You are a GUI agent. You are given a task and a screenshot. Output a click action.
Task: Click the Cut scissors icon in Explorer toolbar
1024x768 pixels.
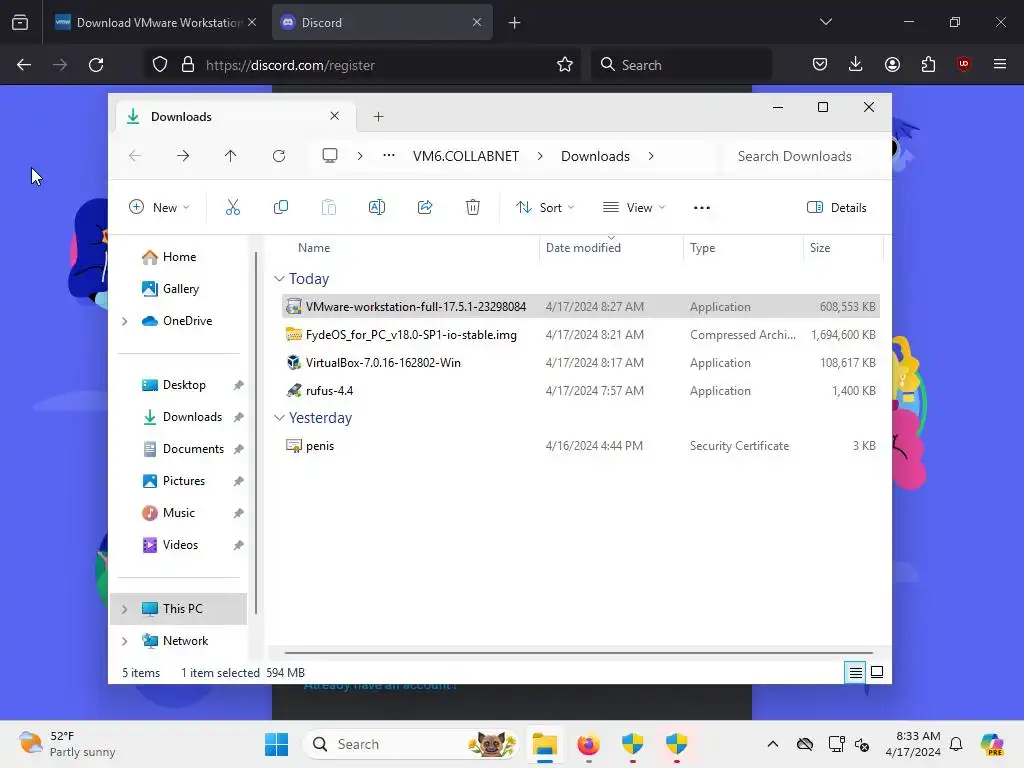coord(232,208)
